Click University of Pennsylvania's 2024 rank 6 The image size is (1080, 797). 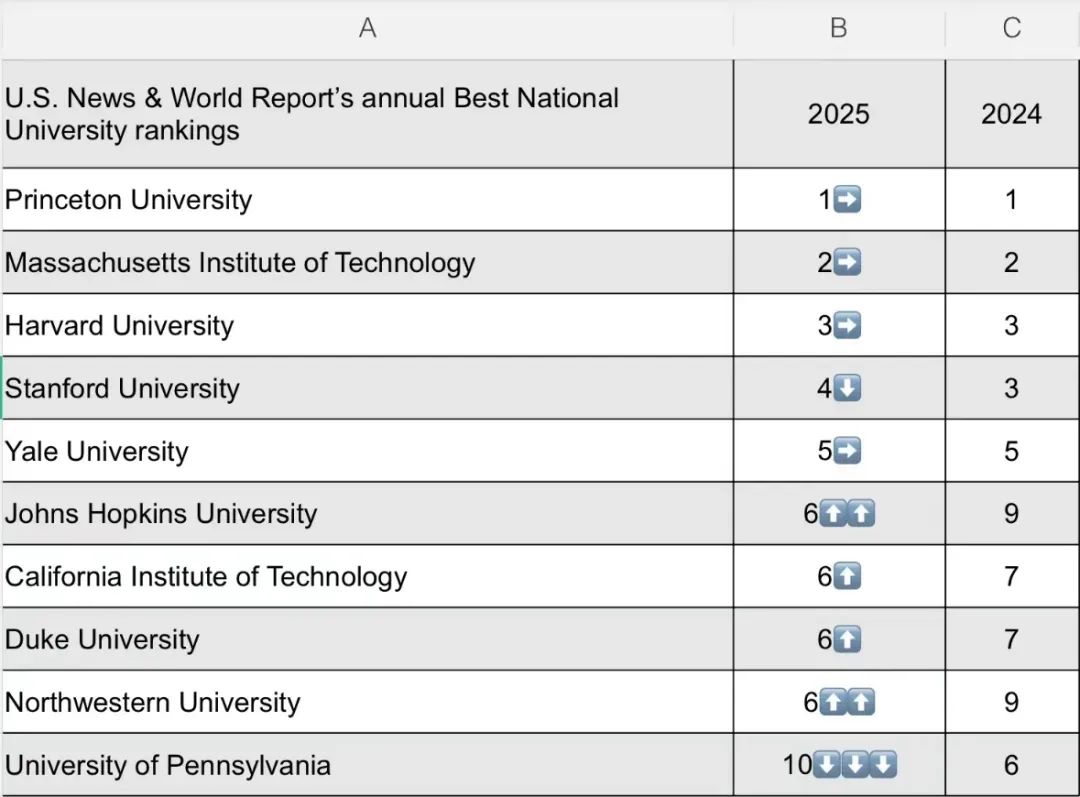pyautogui.click(x=1011, y=766)
